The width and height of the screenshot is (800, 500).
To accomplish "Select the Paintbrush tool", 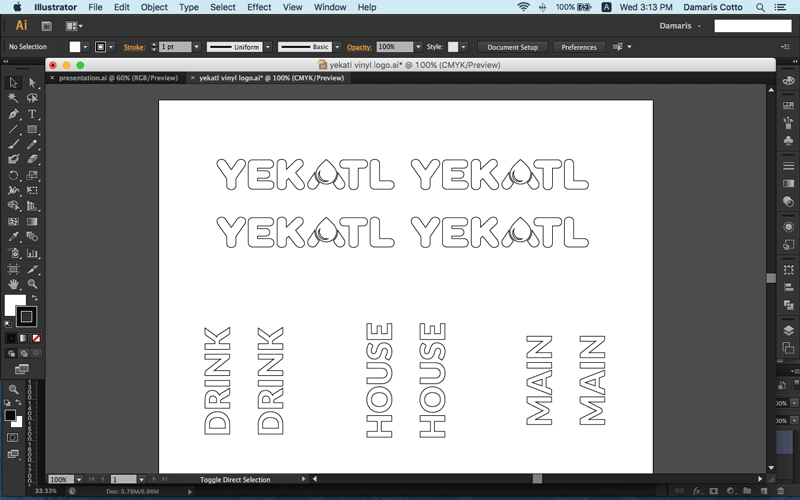I will click(x=13, y=144).
